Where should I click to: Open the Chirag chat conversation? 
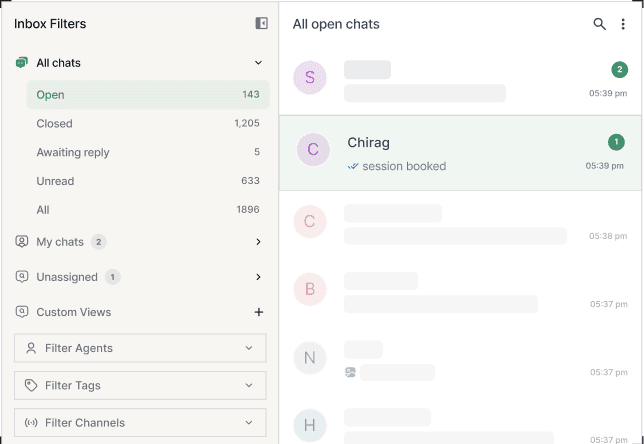pyautogui.click(x=460, y=153)
